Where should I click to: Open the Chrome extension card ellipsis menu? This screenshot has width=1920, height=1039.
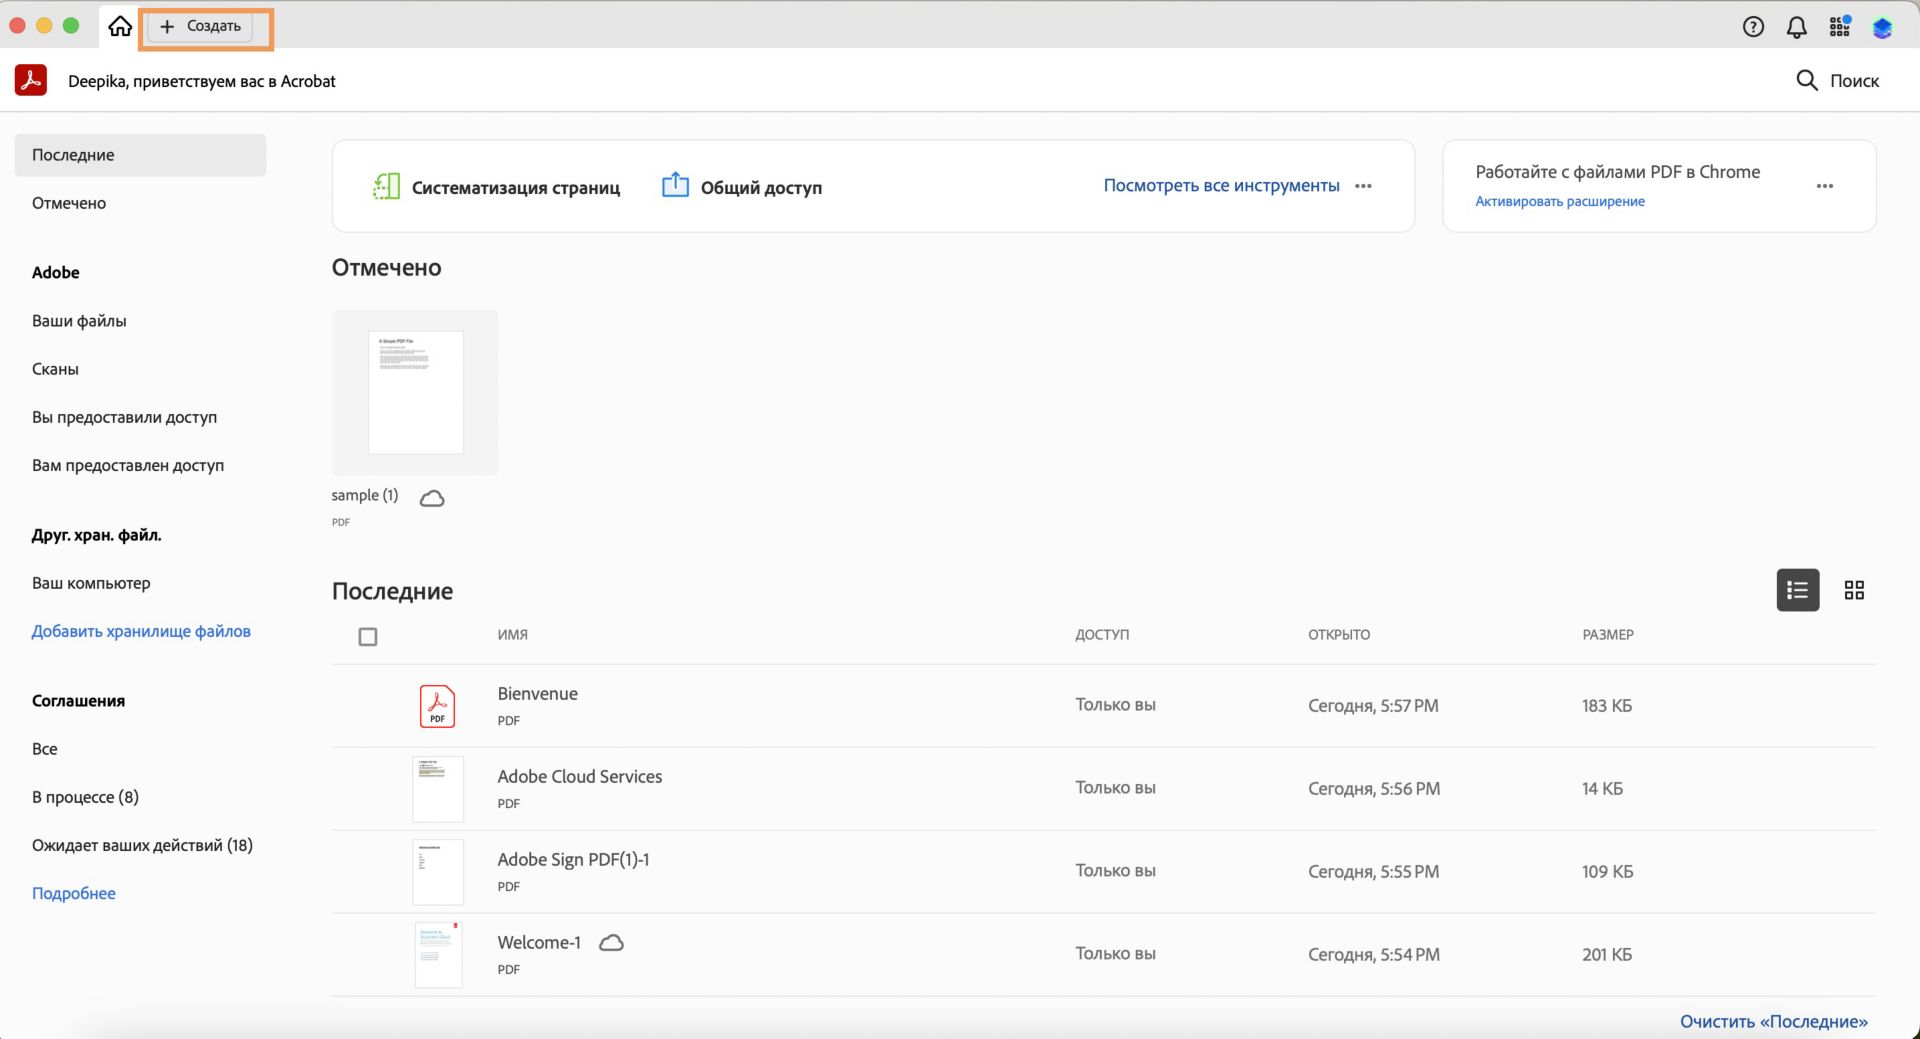[1825, 186]
